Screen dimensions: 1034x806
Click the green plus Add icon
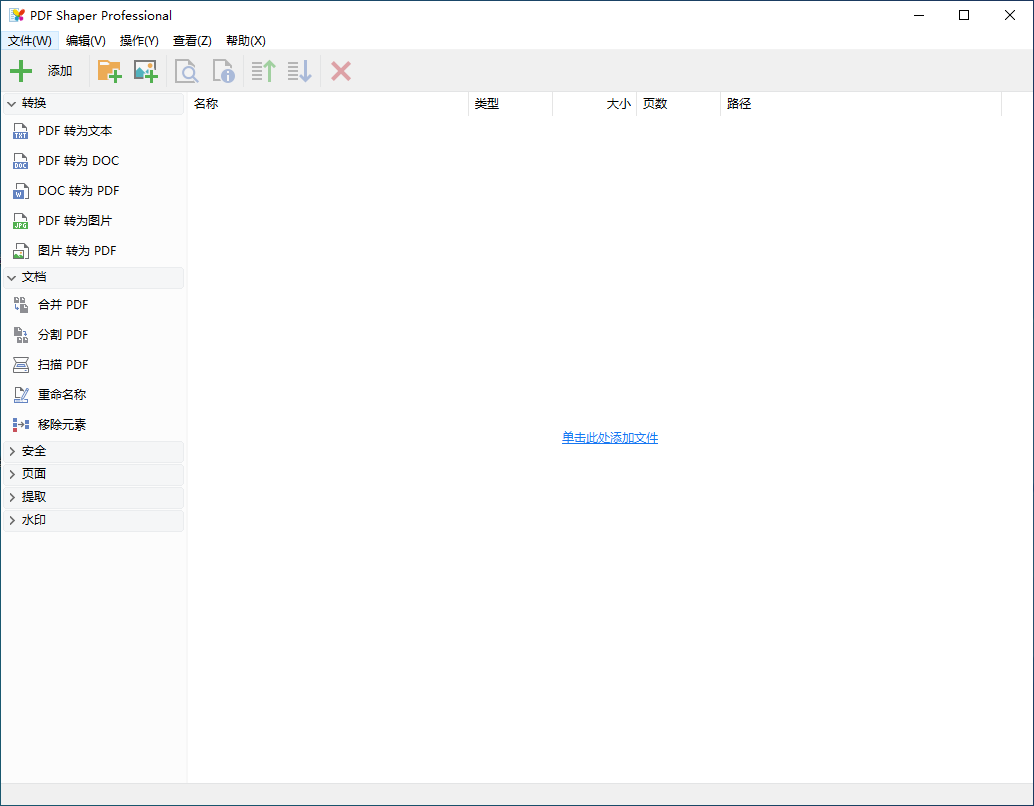[21, 71]
